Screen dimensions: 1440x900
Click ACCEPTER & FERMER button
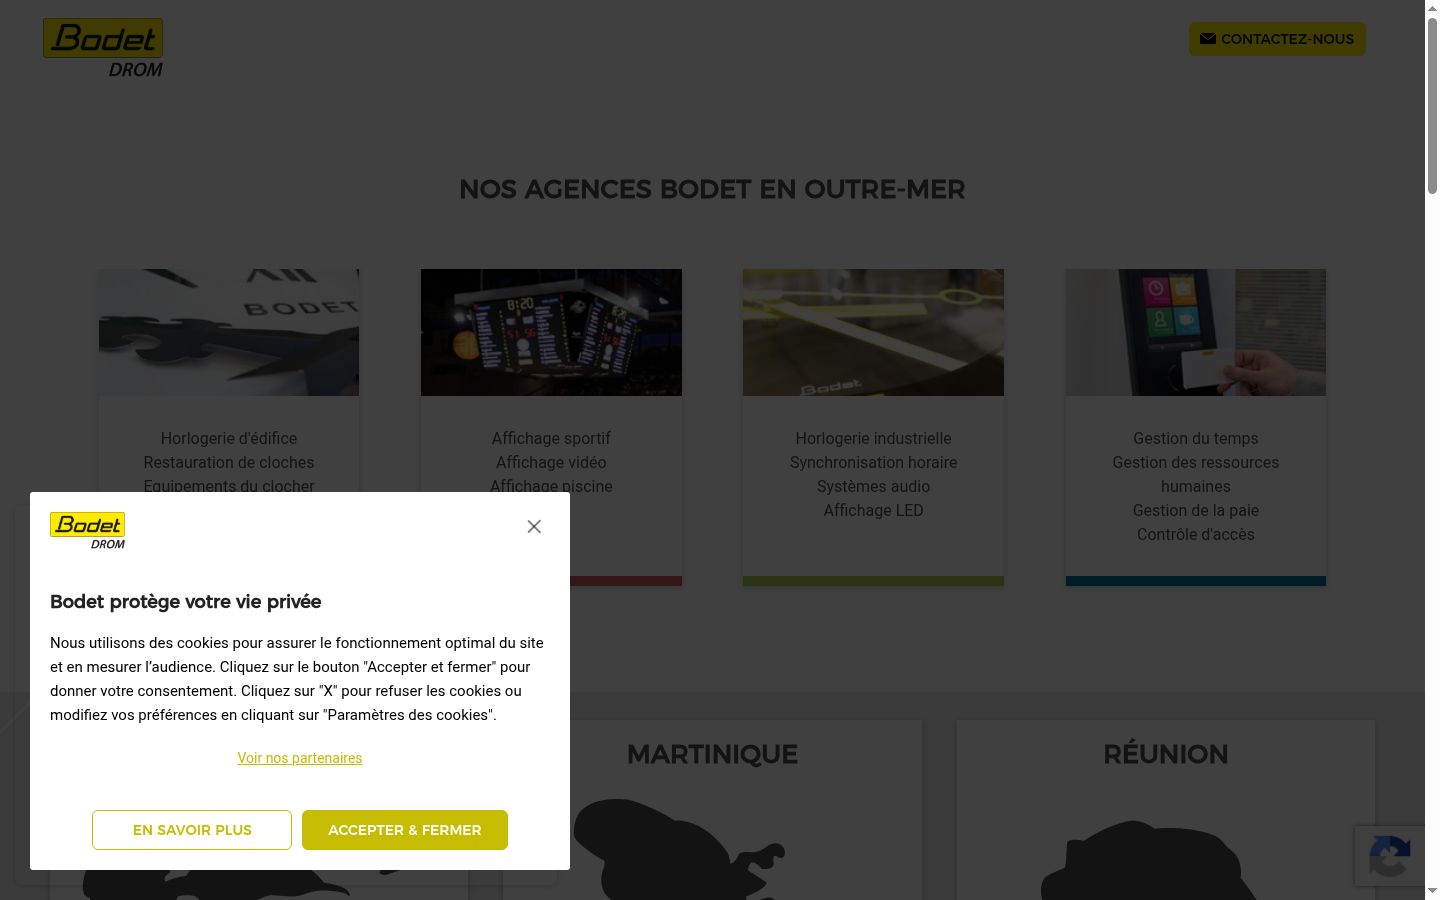tap(405, 830)
